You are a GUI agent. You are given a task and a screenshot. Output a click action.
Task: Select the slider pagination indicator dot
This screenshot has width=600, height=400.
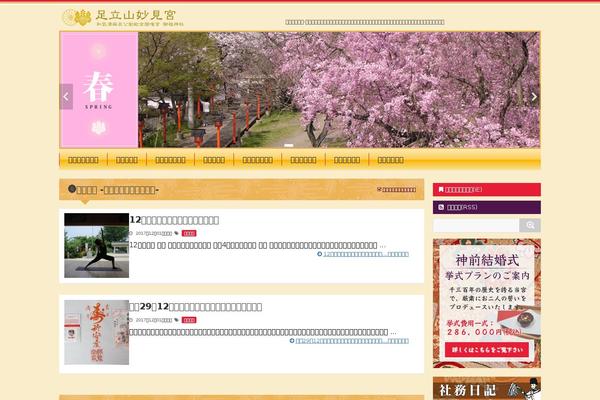tap(289, 145)
